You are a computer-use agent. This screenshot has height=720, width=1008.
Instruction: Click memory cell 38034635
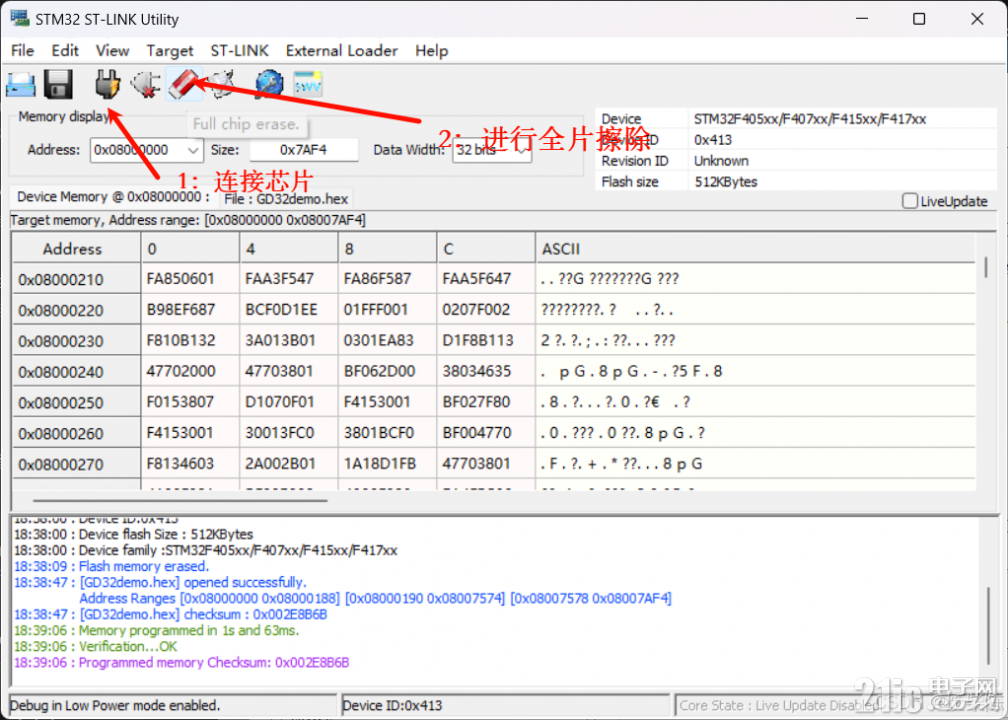pyautogui.click(x=486, y=371)
